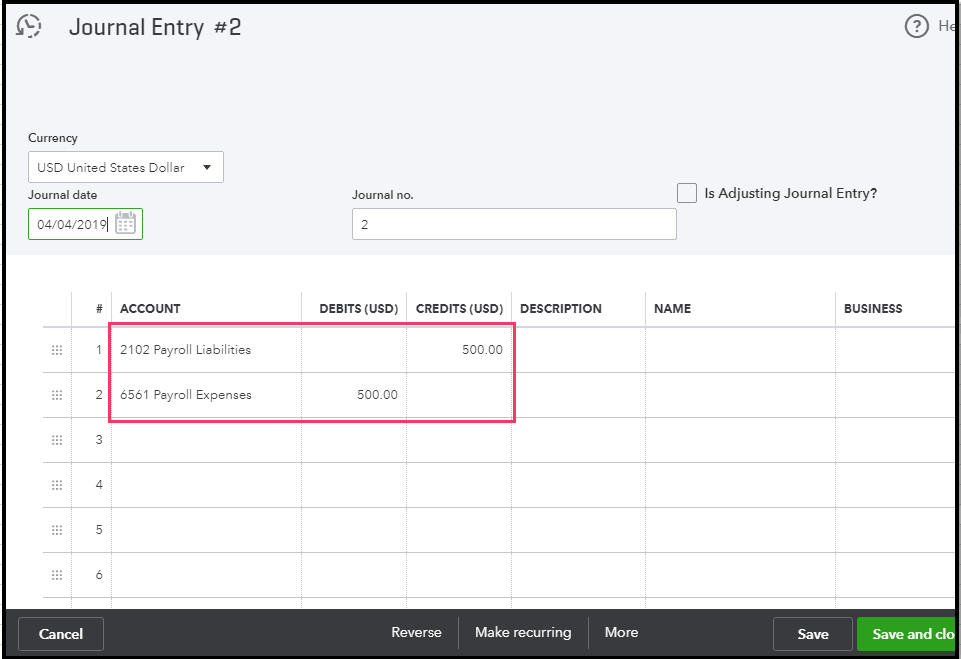Grab the drag handle for row 3
961x659 pixels.
tap(57, 440)
